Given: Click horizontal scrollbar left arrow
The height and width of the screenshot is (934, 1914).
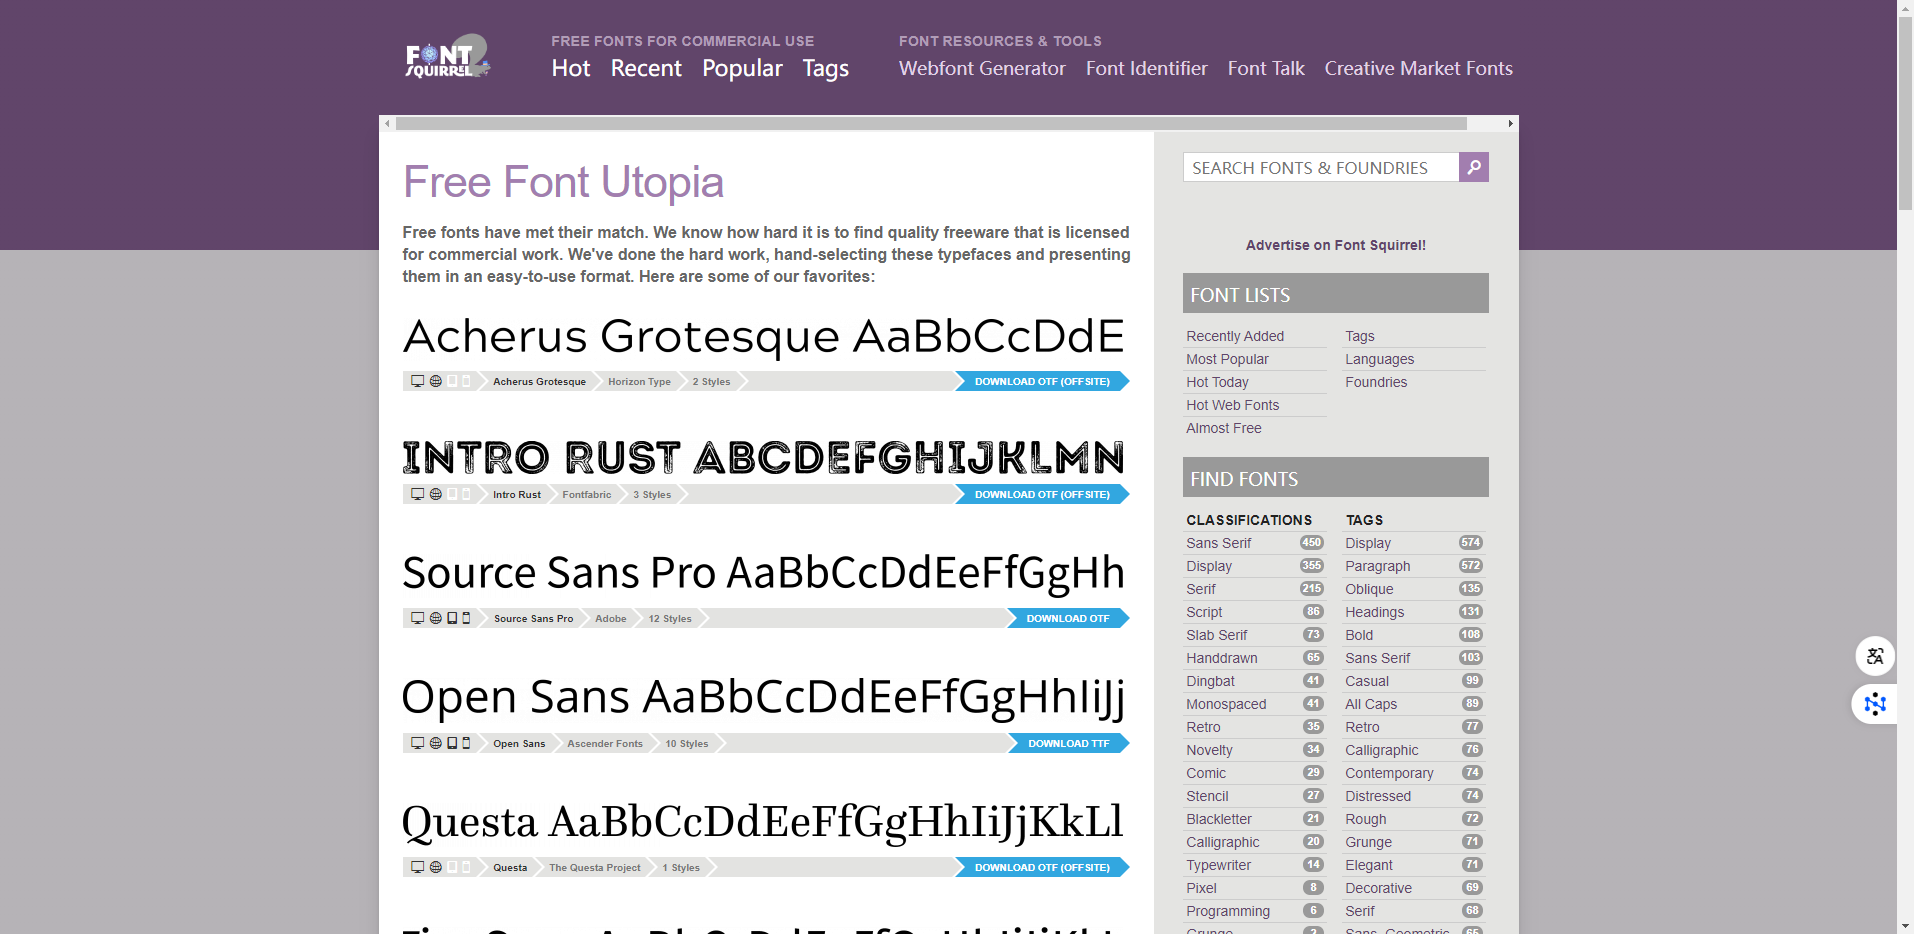Looking at the screenshot, I should click(387, 123).
